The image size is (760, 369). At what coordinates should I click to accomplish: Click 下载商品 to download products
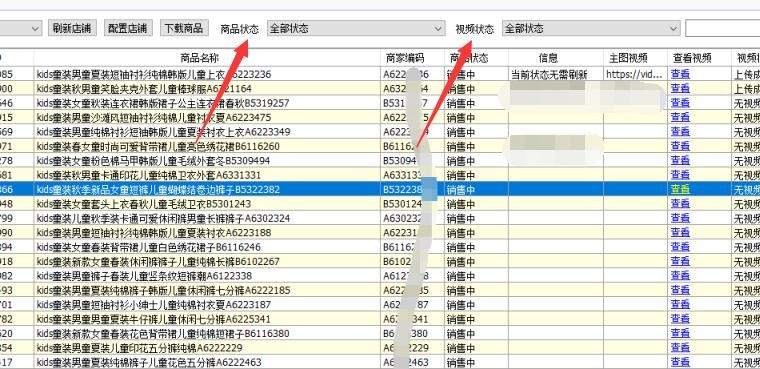coord(184,28)
